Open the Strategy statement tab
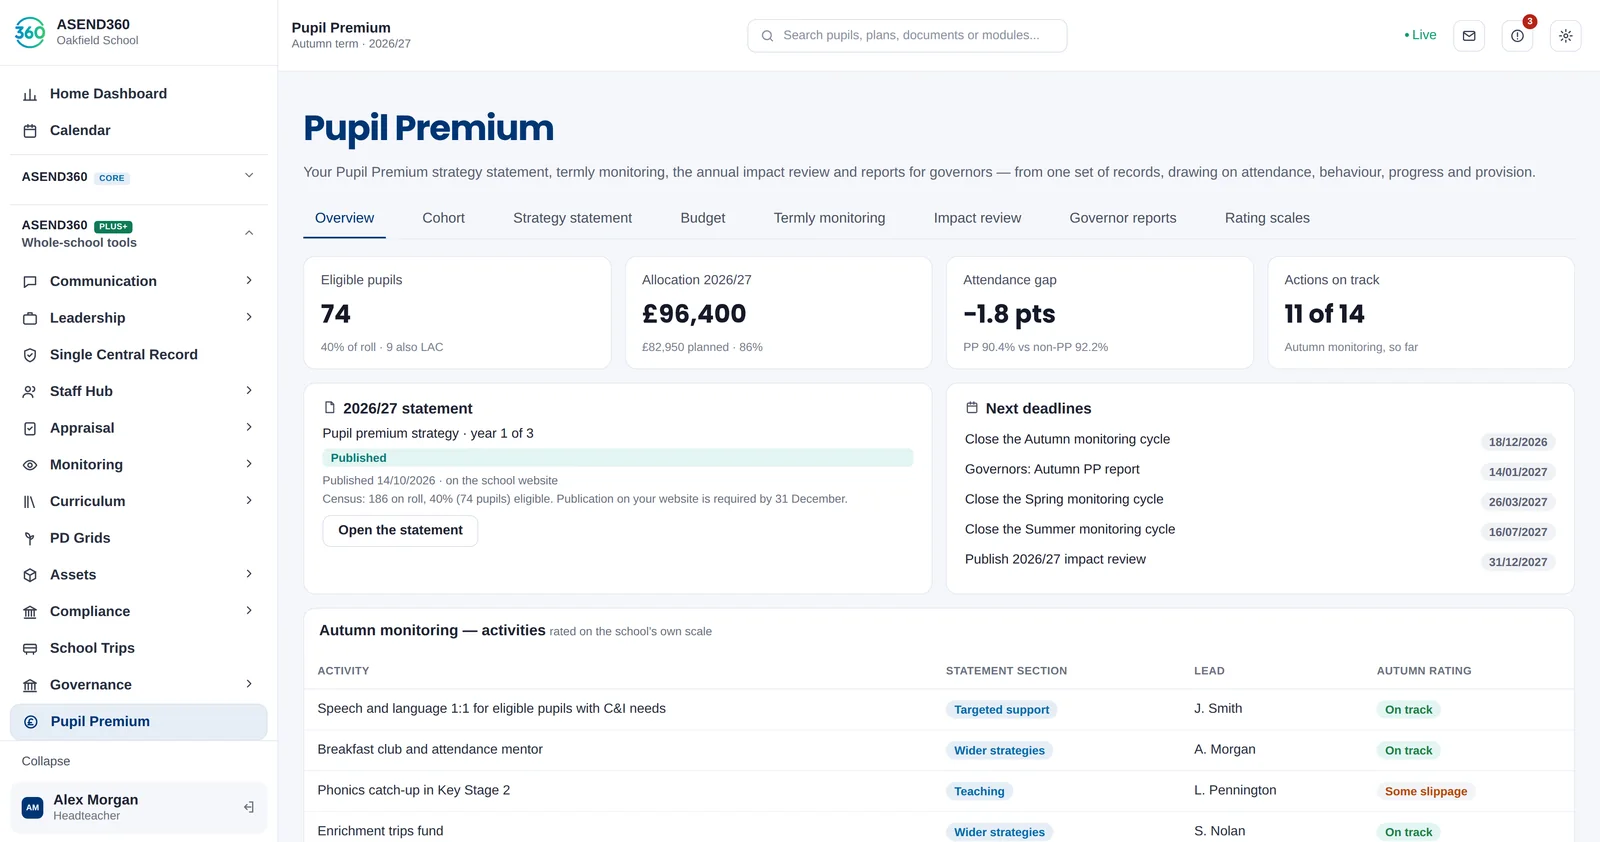 click(x=572, y=218)
